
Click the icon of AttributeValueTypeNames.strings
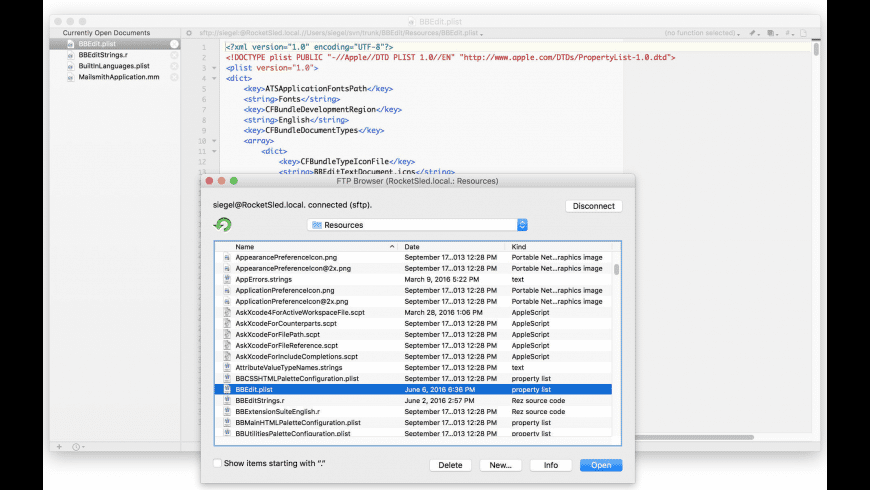(227, 367)
